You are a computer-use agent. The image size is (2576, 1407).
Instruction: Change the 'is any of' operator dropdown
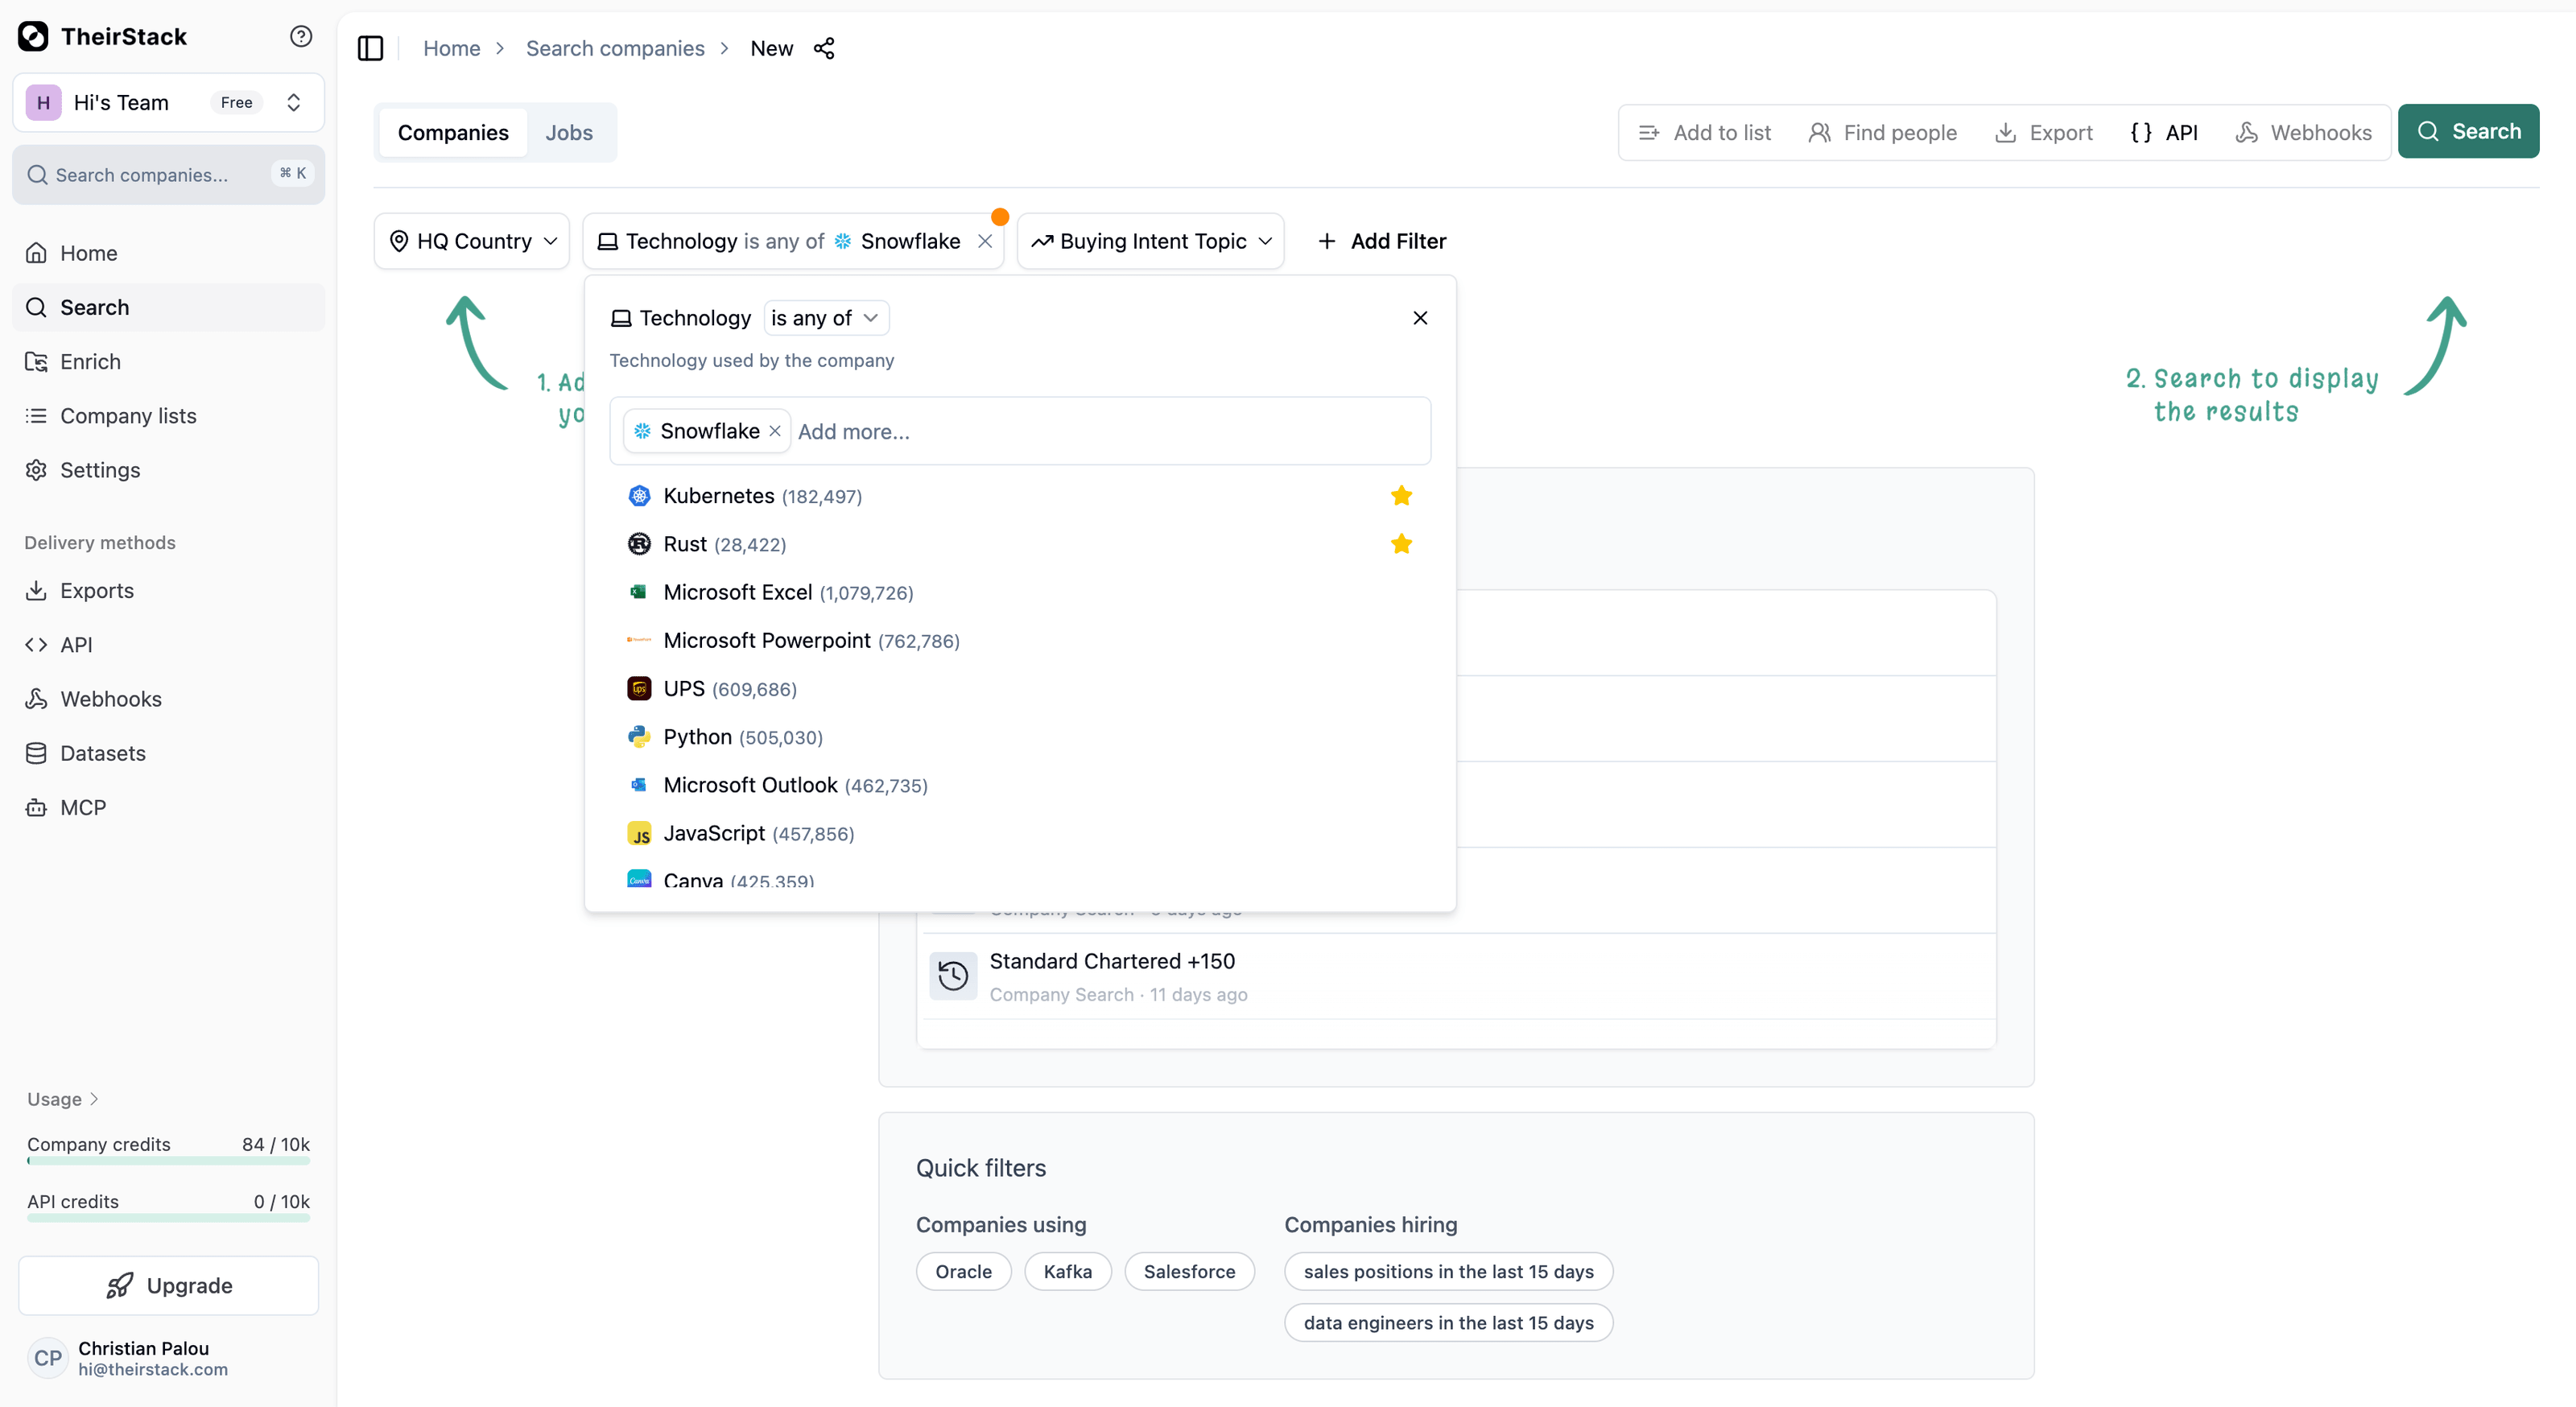826,318
